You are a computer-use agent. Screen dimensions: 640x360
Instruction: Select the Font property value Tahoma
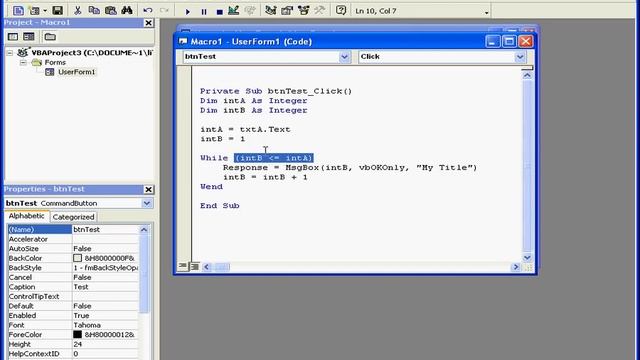coord(87,325)
